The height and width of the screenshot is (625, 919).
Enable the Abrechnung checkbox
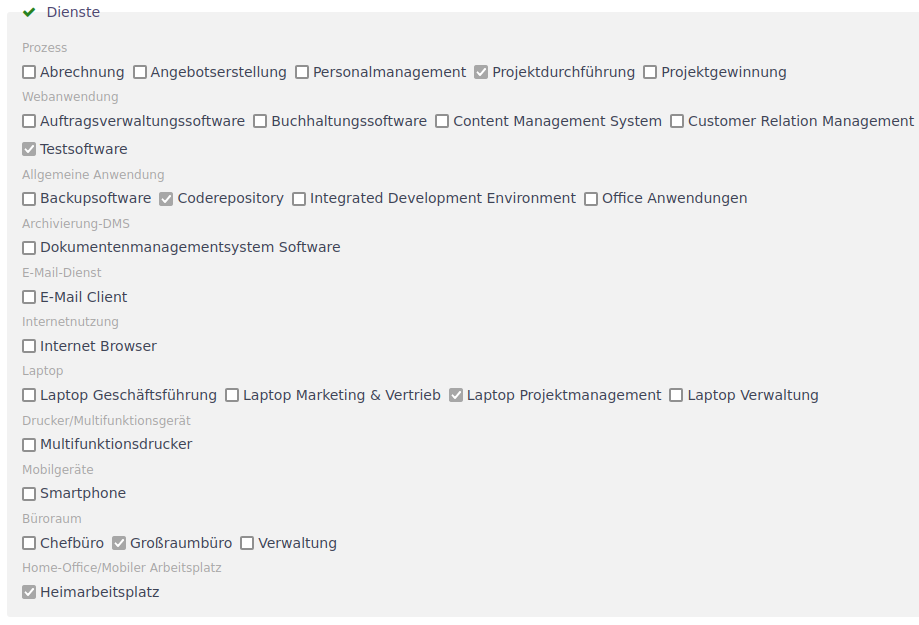29,72
